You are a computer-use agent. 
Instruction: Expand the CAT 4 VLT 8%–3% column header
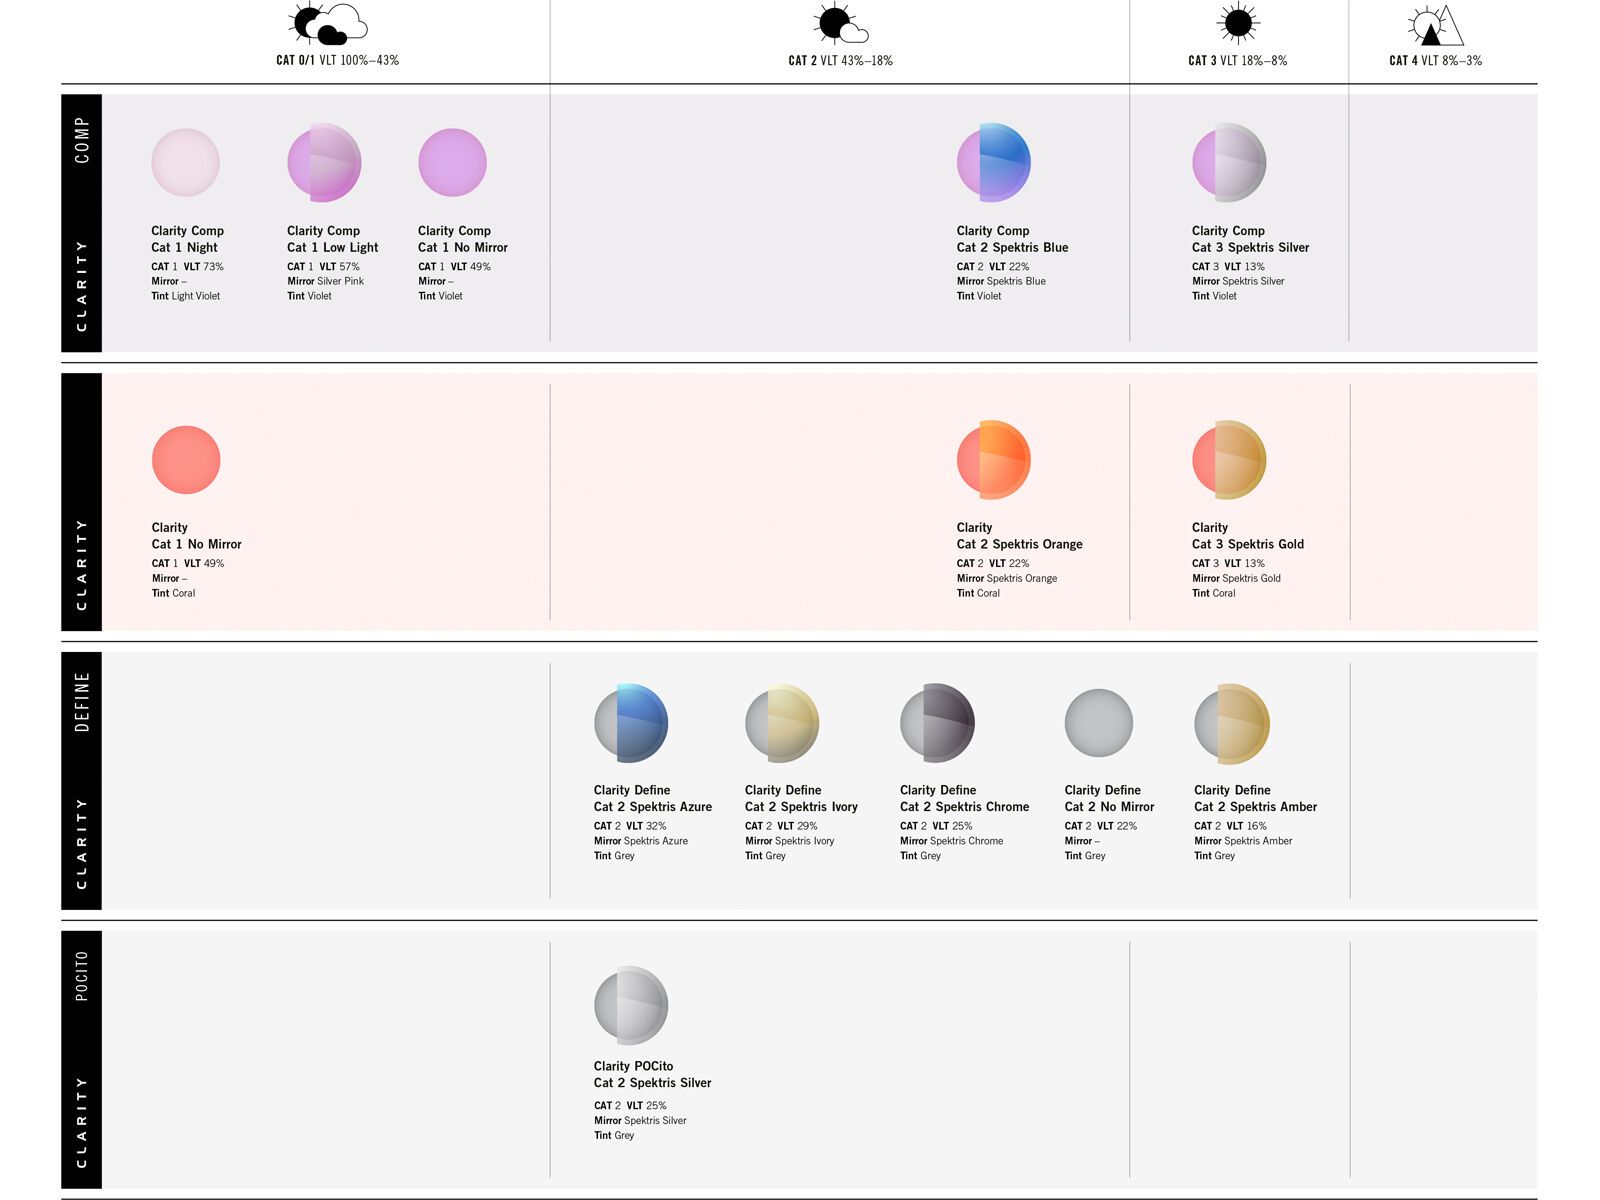pos(1437,59)
